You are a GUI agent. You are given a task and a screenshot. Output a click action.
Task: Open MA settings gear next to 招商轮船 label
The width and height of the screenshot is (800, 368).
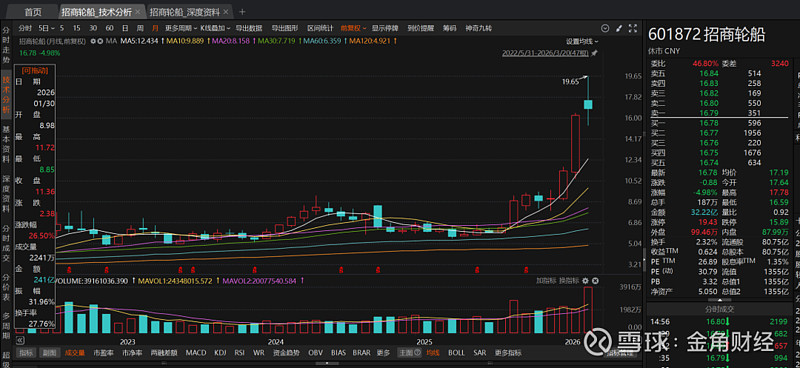click(x=93, y=41)
